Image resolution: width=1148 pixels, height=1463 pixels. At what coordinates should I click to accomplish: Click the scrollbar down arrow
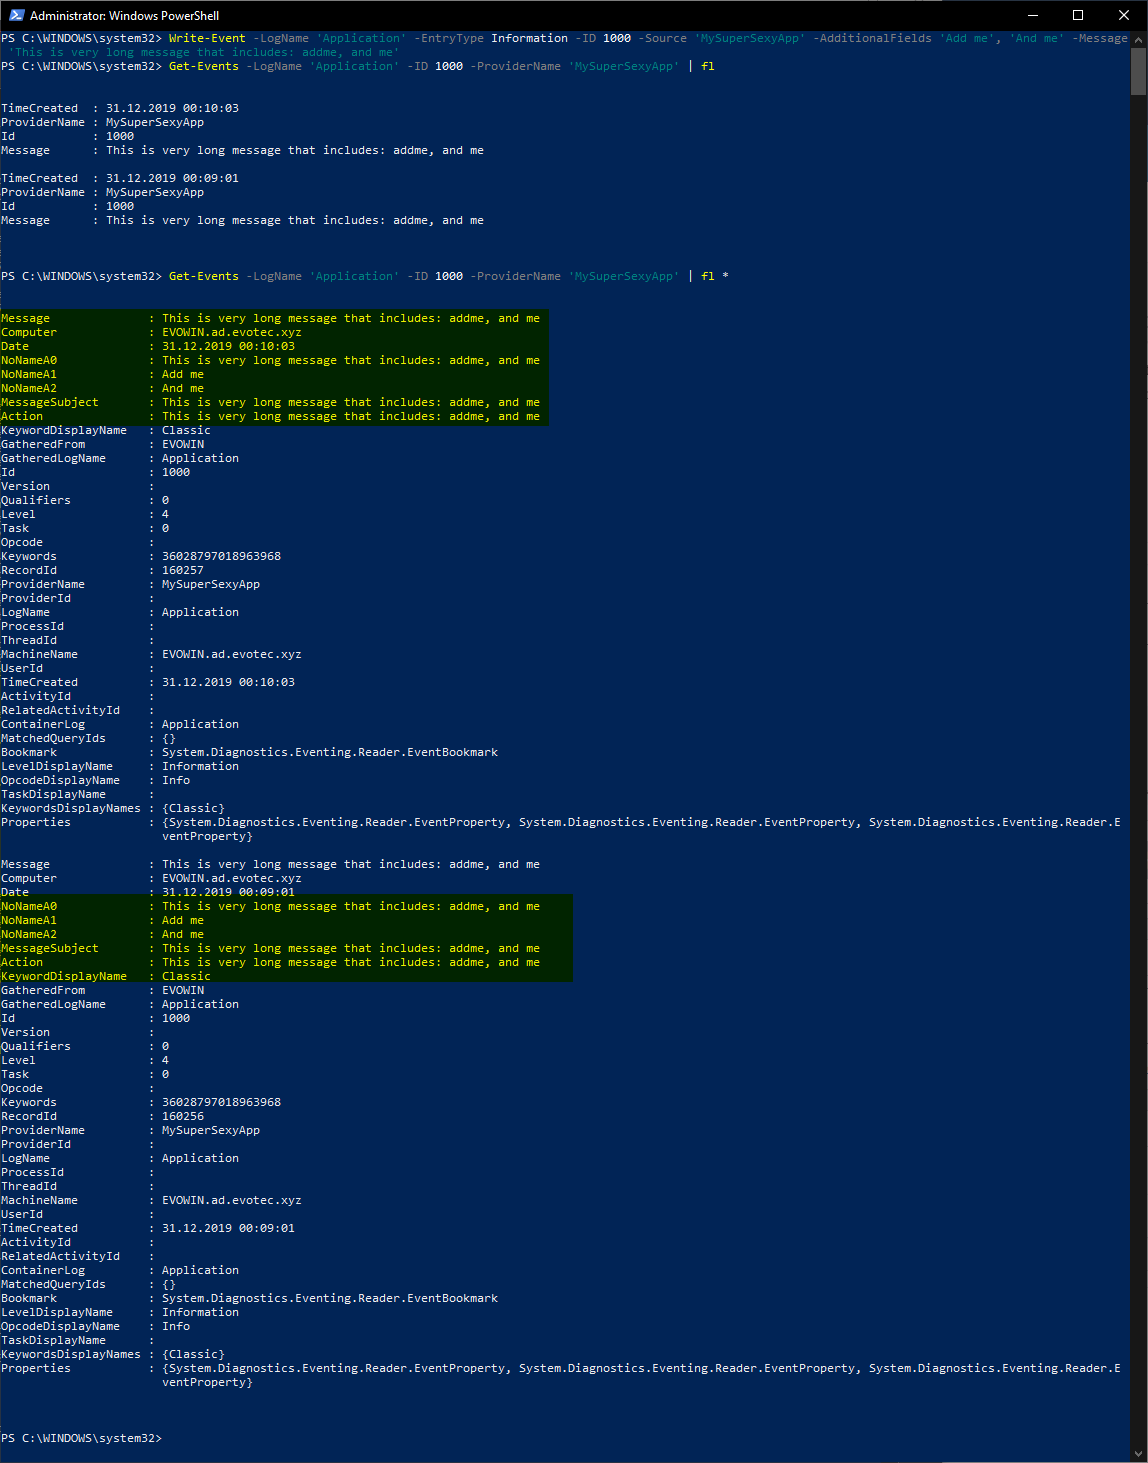coord(1138,1454)
